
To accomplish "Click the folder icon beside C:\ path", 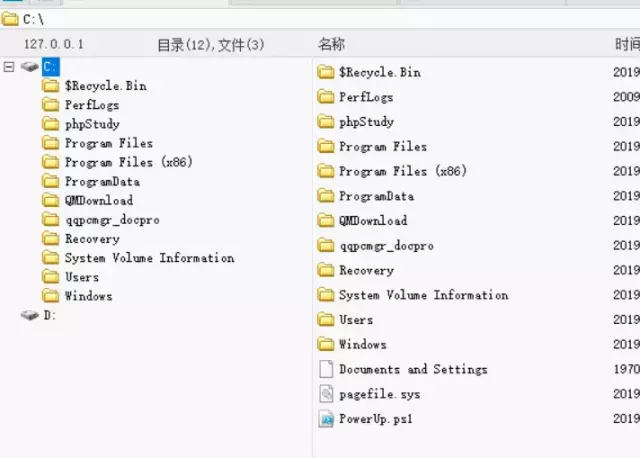I will click(x=10, y=19).
